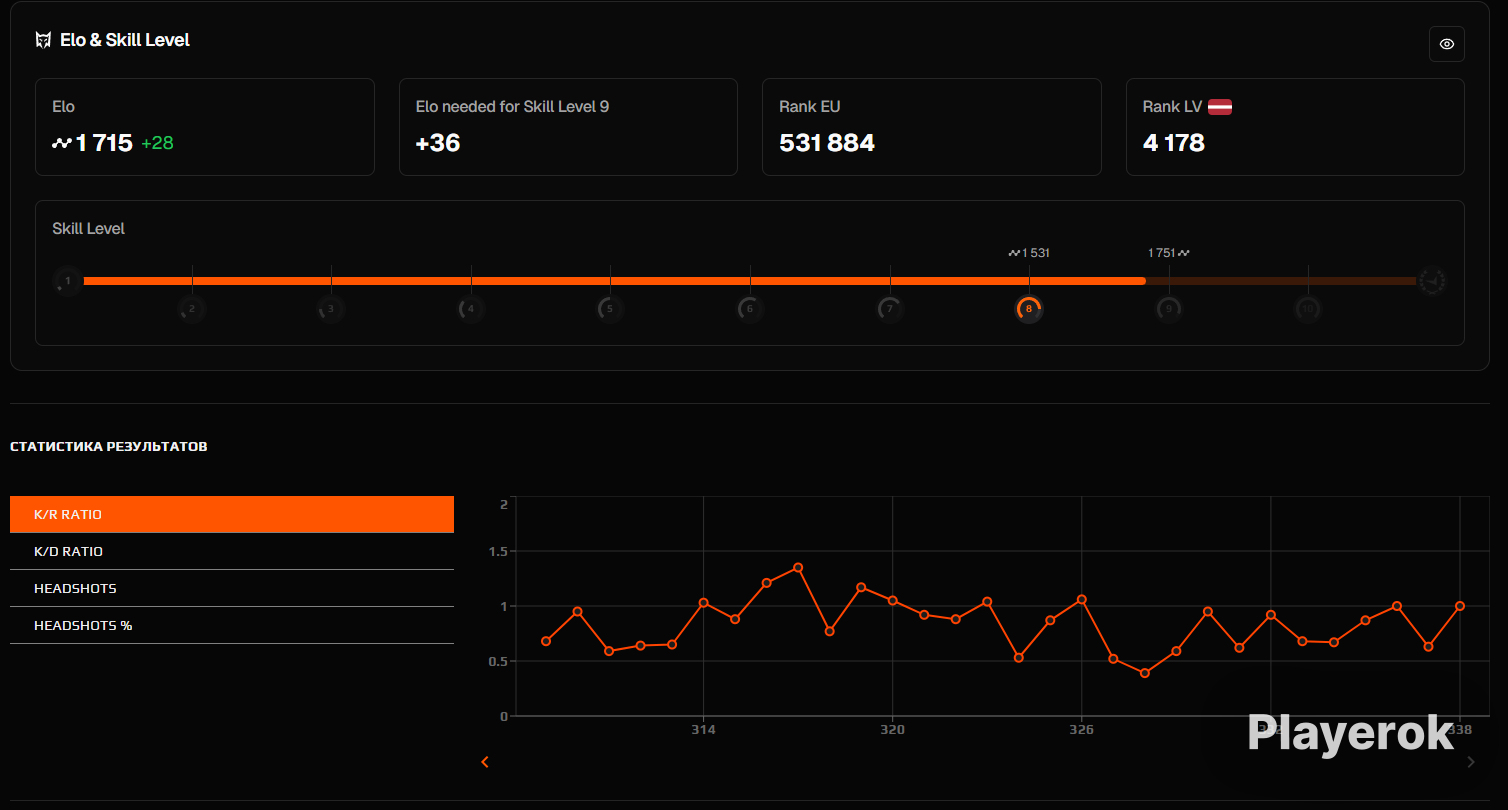Select the skill level 2 badge

click(191, 309)
